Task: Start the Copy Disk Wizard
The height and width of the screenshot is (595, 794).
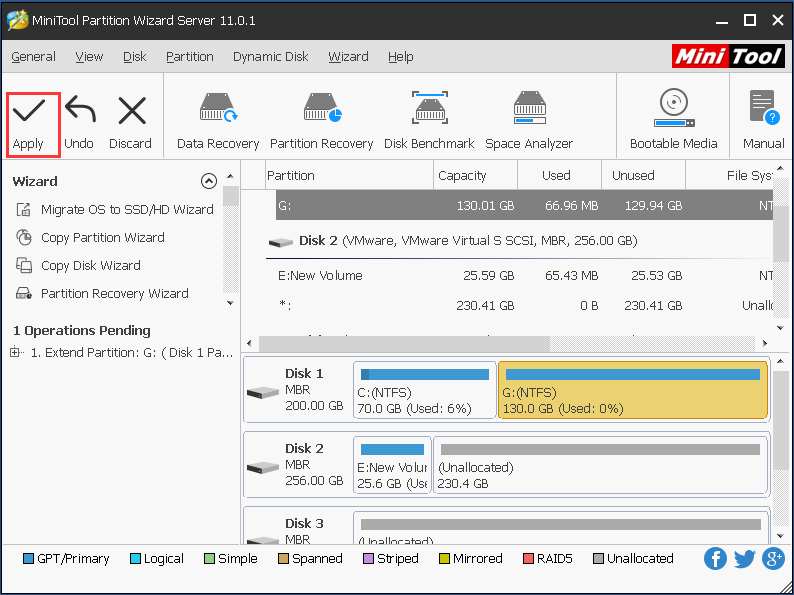Action: [x=90, y=266]
